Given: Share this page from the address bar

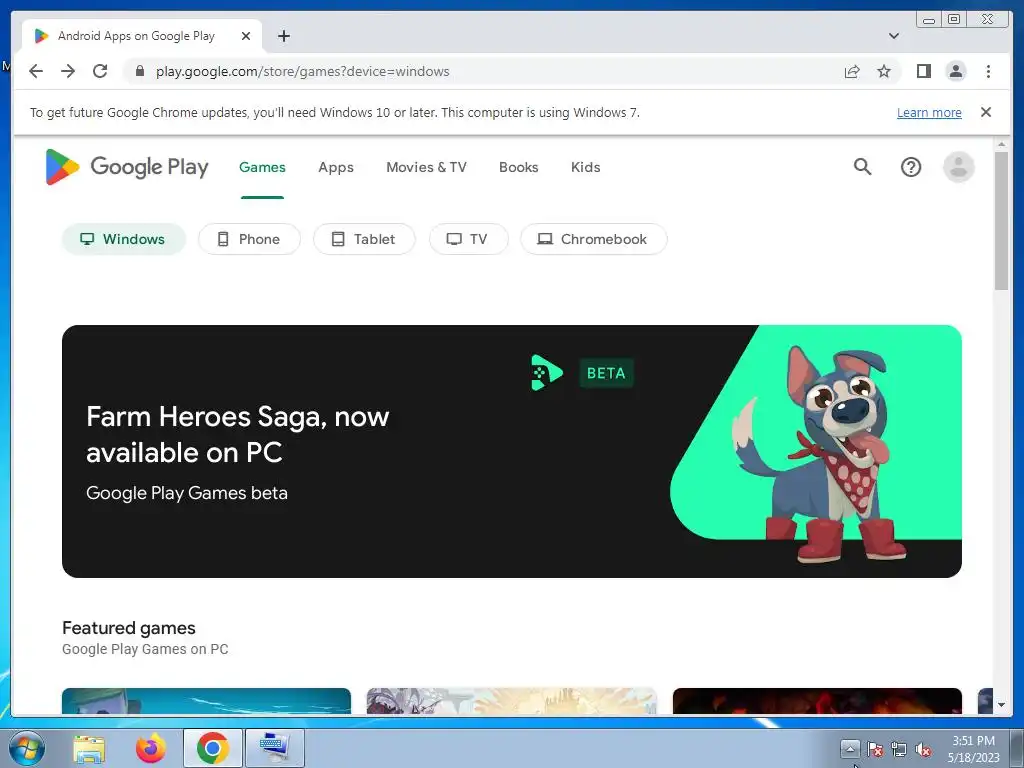Looking at the screenshot, I should tap(852, 71).
